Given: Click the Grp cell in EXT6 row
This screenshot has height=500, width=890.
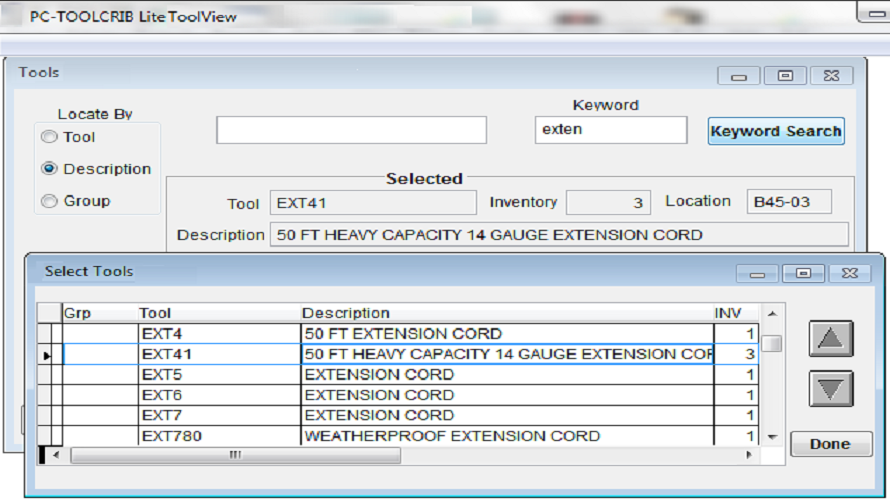Looking at the screenshot, I should (x=100, y=395).
